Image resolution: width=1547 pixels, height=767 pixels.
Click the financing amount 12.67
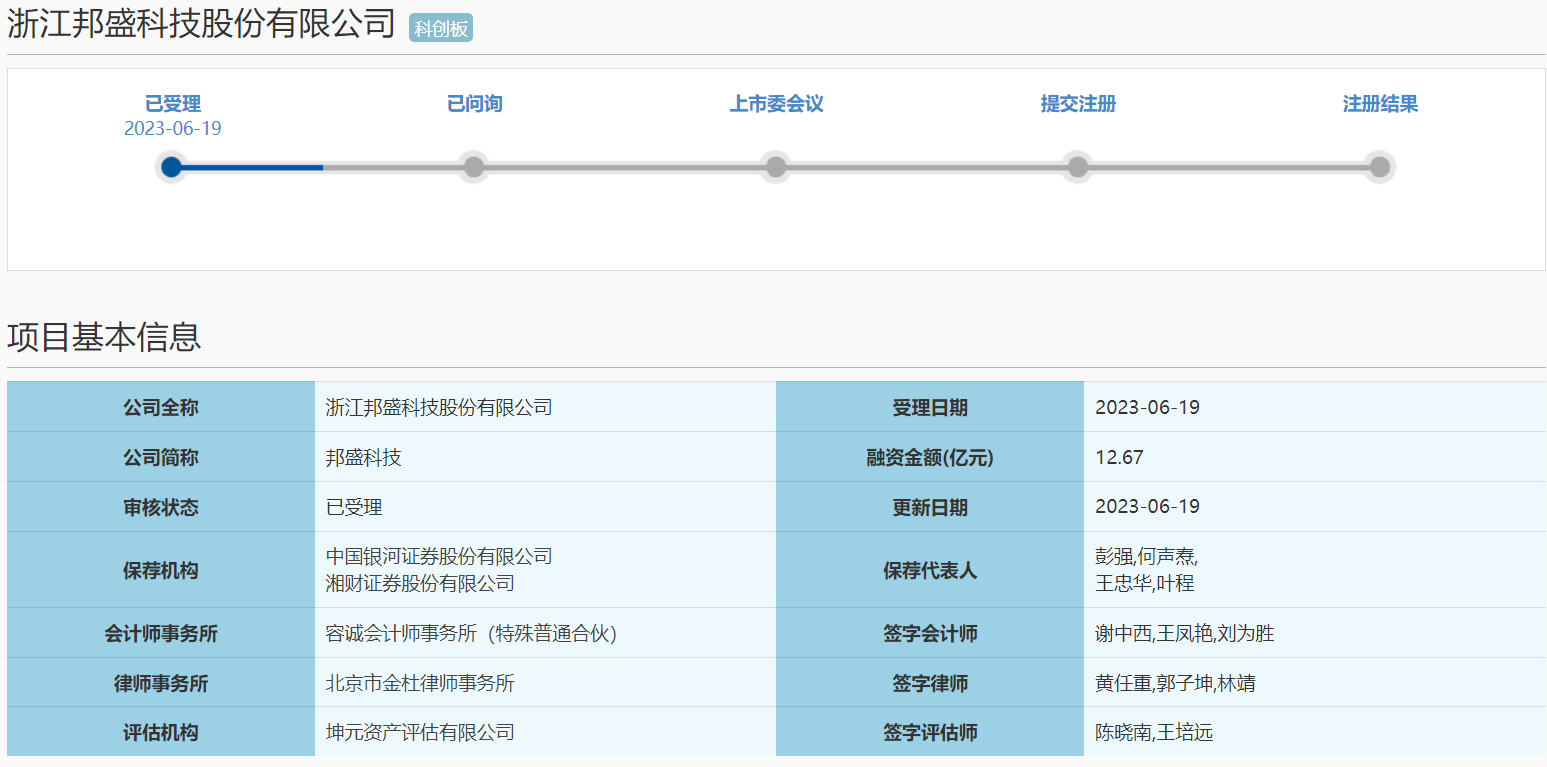(1119, 457)
